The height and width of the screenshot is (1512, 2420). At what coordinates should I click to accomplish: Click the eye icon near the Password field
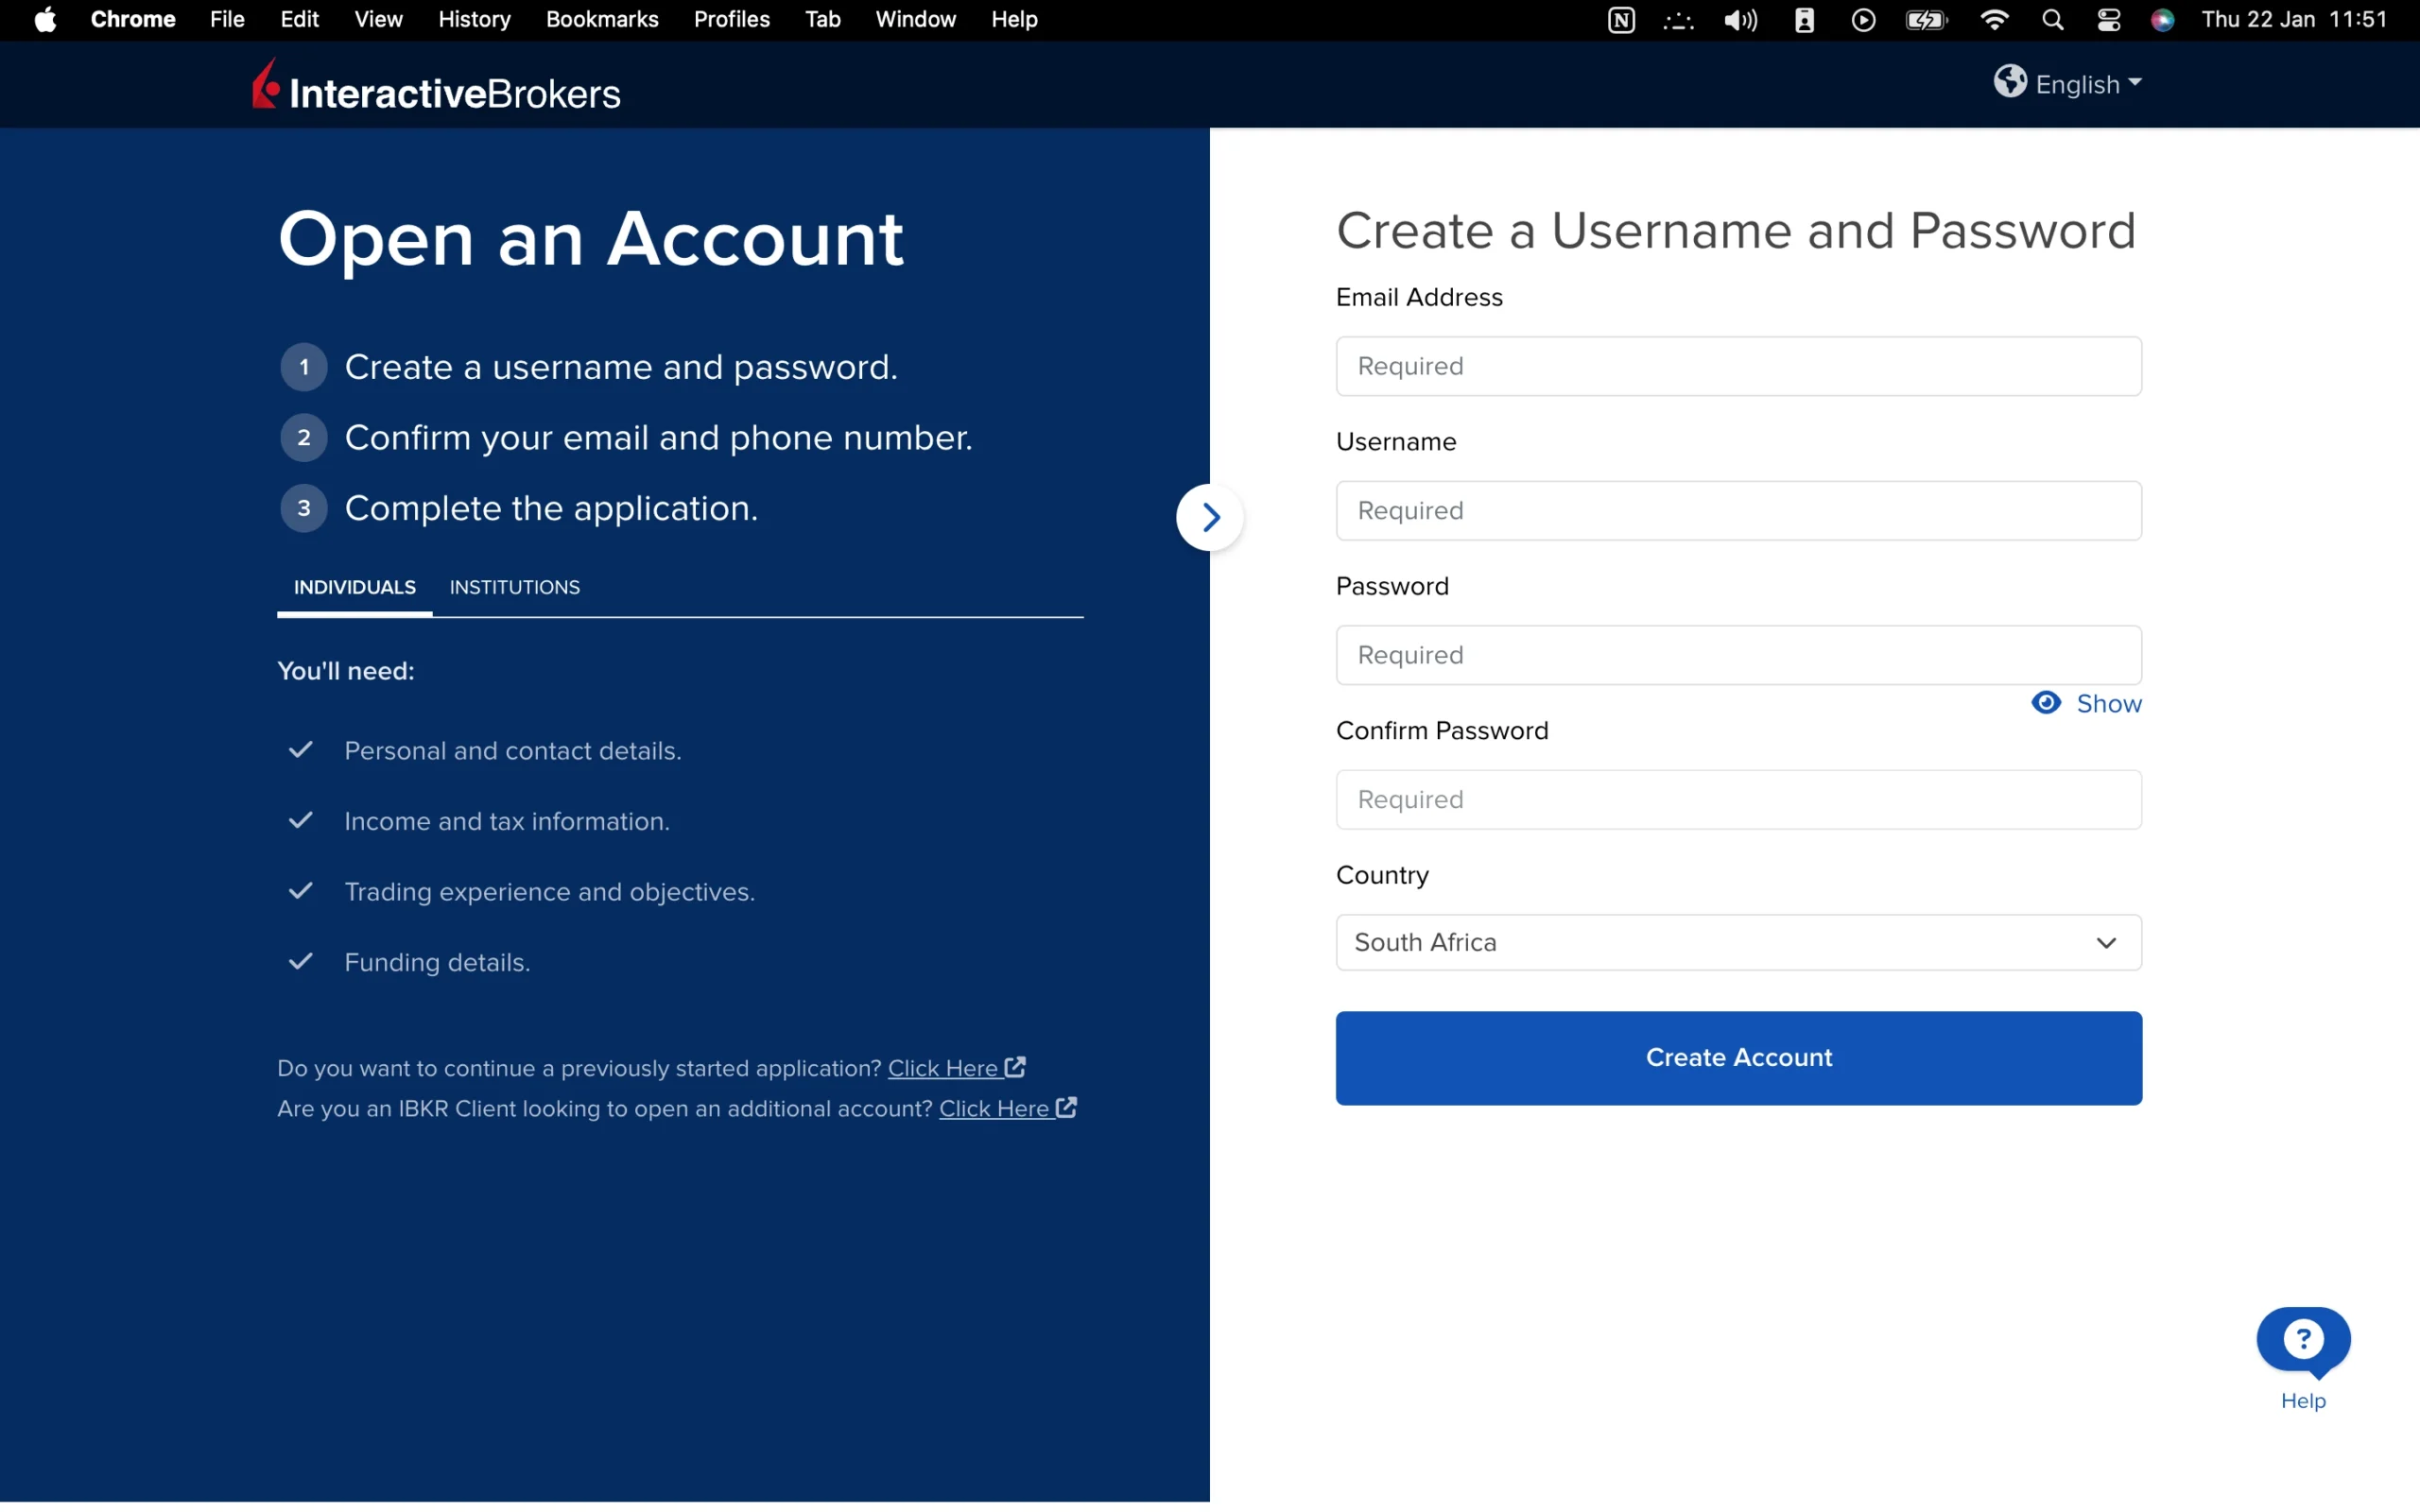point(2046,703)
